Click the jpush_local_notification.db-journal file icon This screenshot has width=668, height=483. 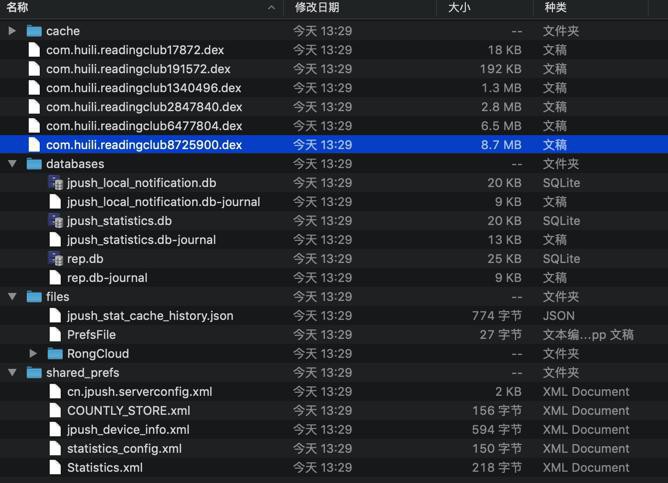(x=55, y=201)
